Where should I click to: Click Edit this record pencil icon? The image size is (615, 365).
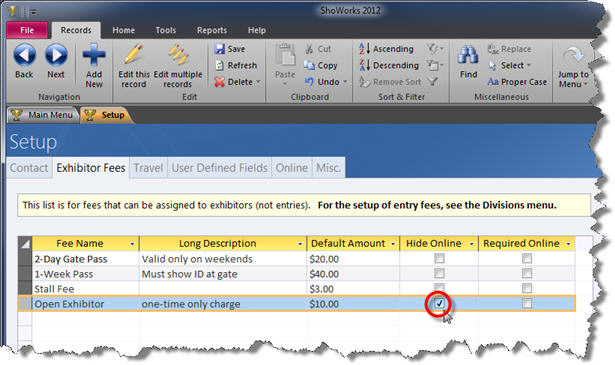click(x=133, y=54)
